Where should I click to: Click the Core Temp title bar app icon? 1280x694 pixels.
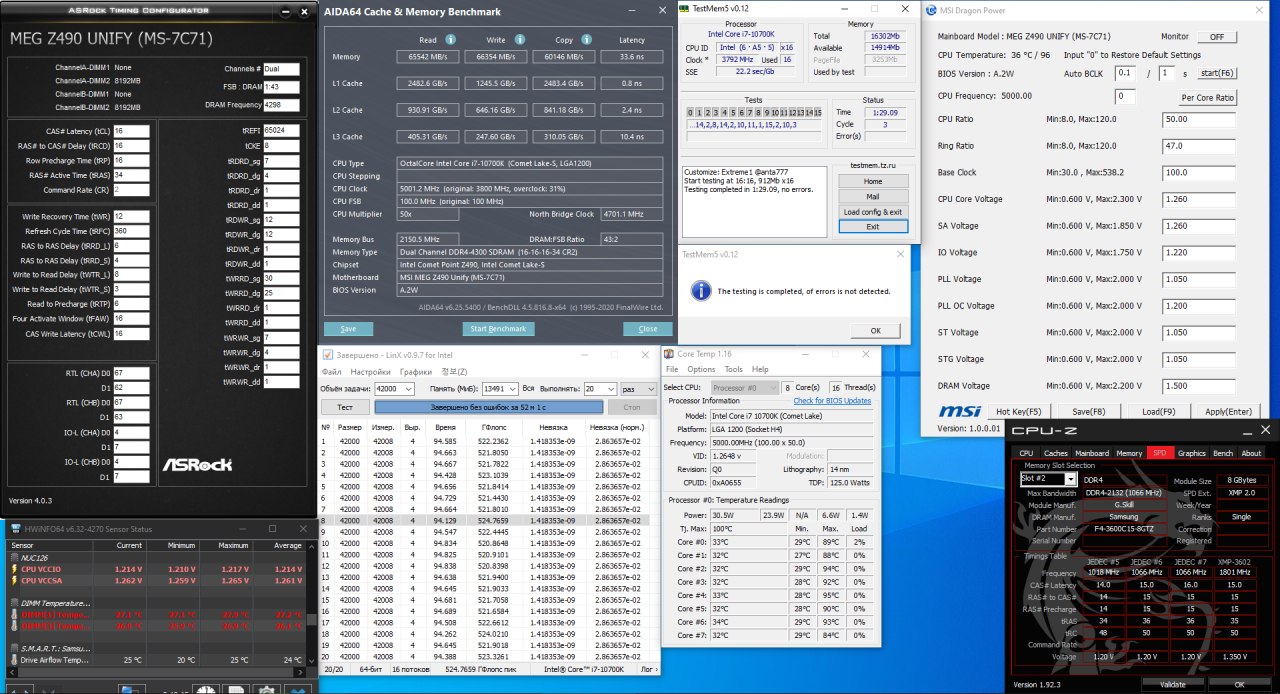pyautogui.click(x=670, y=354)
